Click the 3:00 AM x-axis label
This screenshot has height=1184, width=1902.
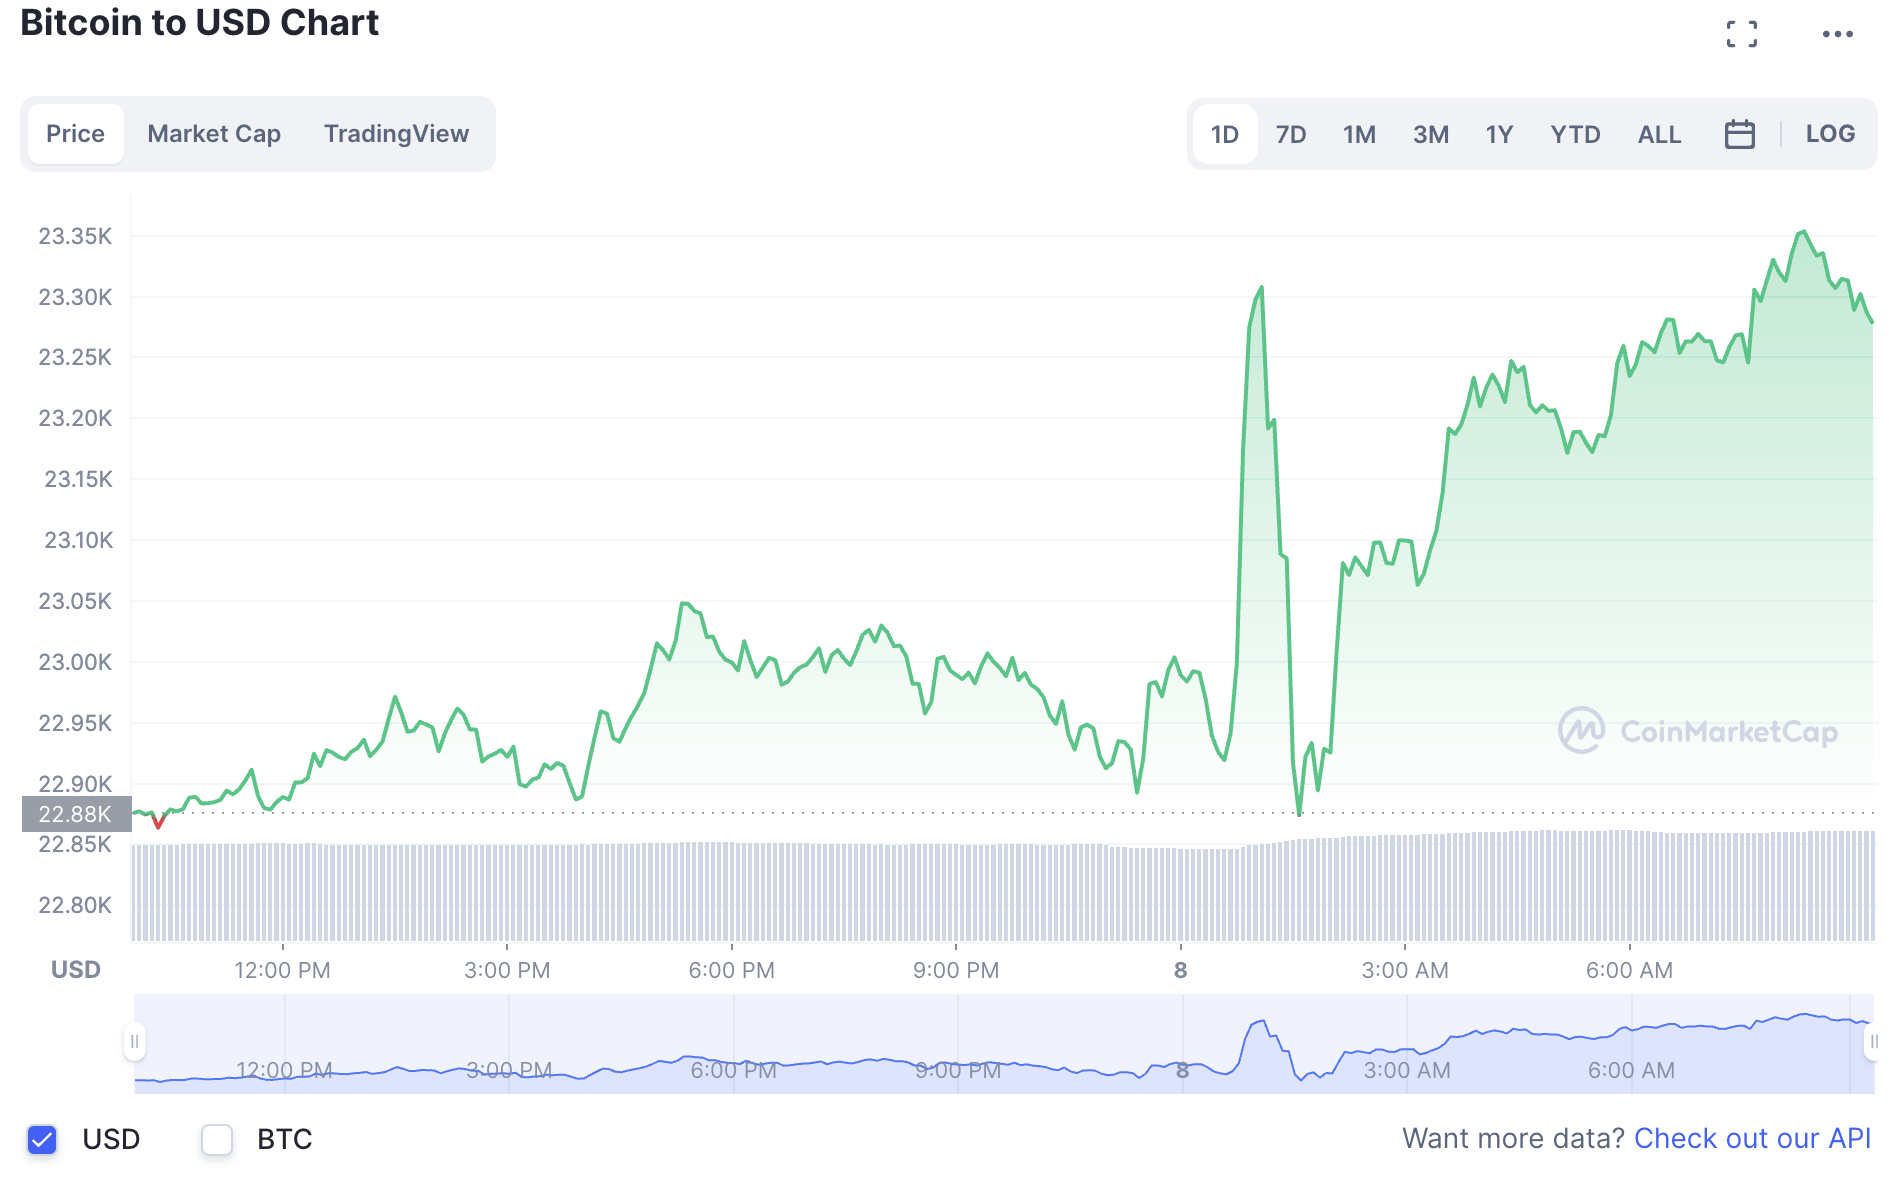coord(1405,970)
